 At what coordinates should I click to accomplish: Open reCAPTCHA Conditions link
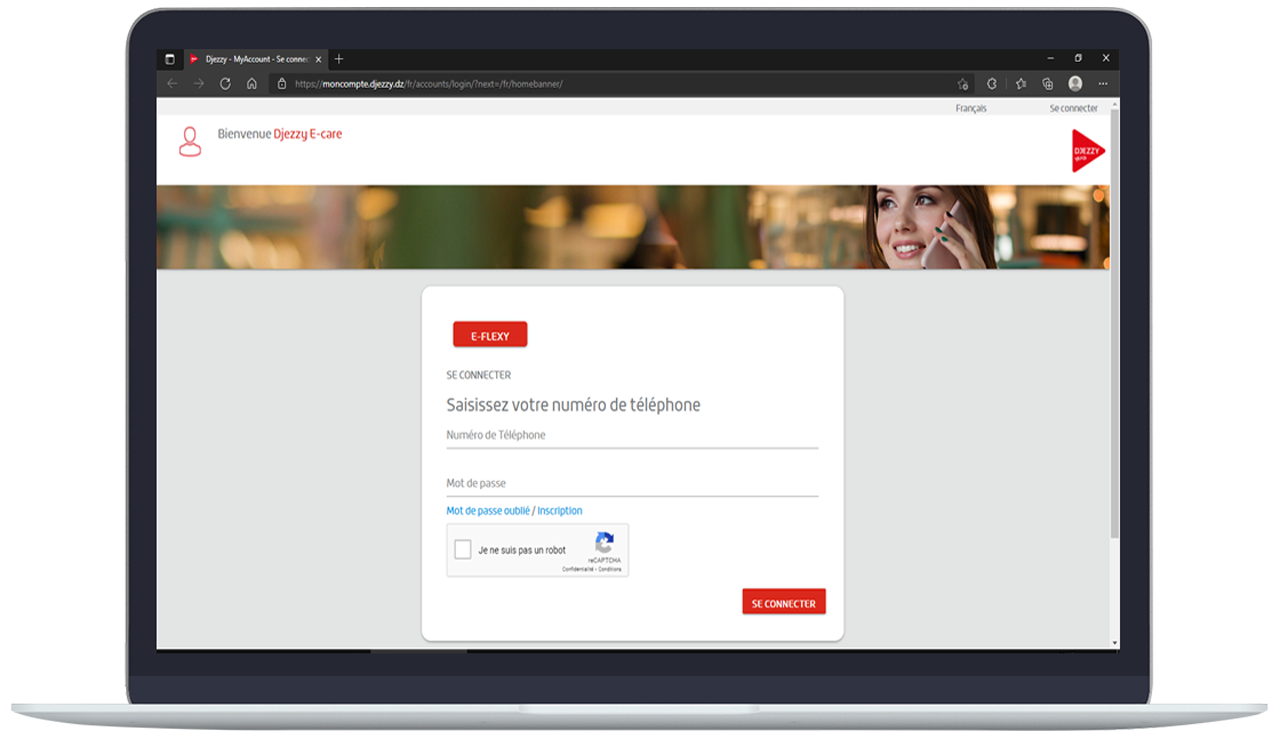coord(610,569)
